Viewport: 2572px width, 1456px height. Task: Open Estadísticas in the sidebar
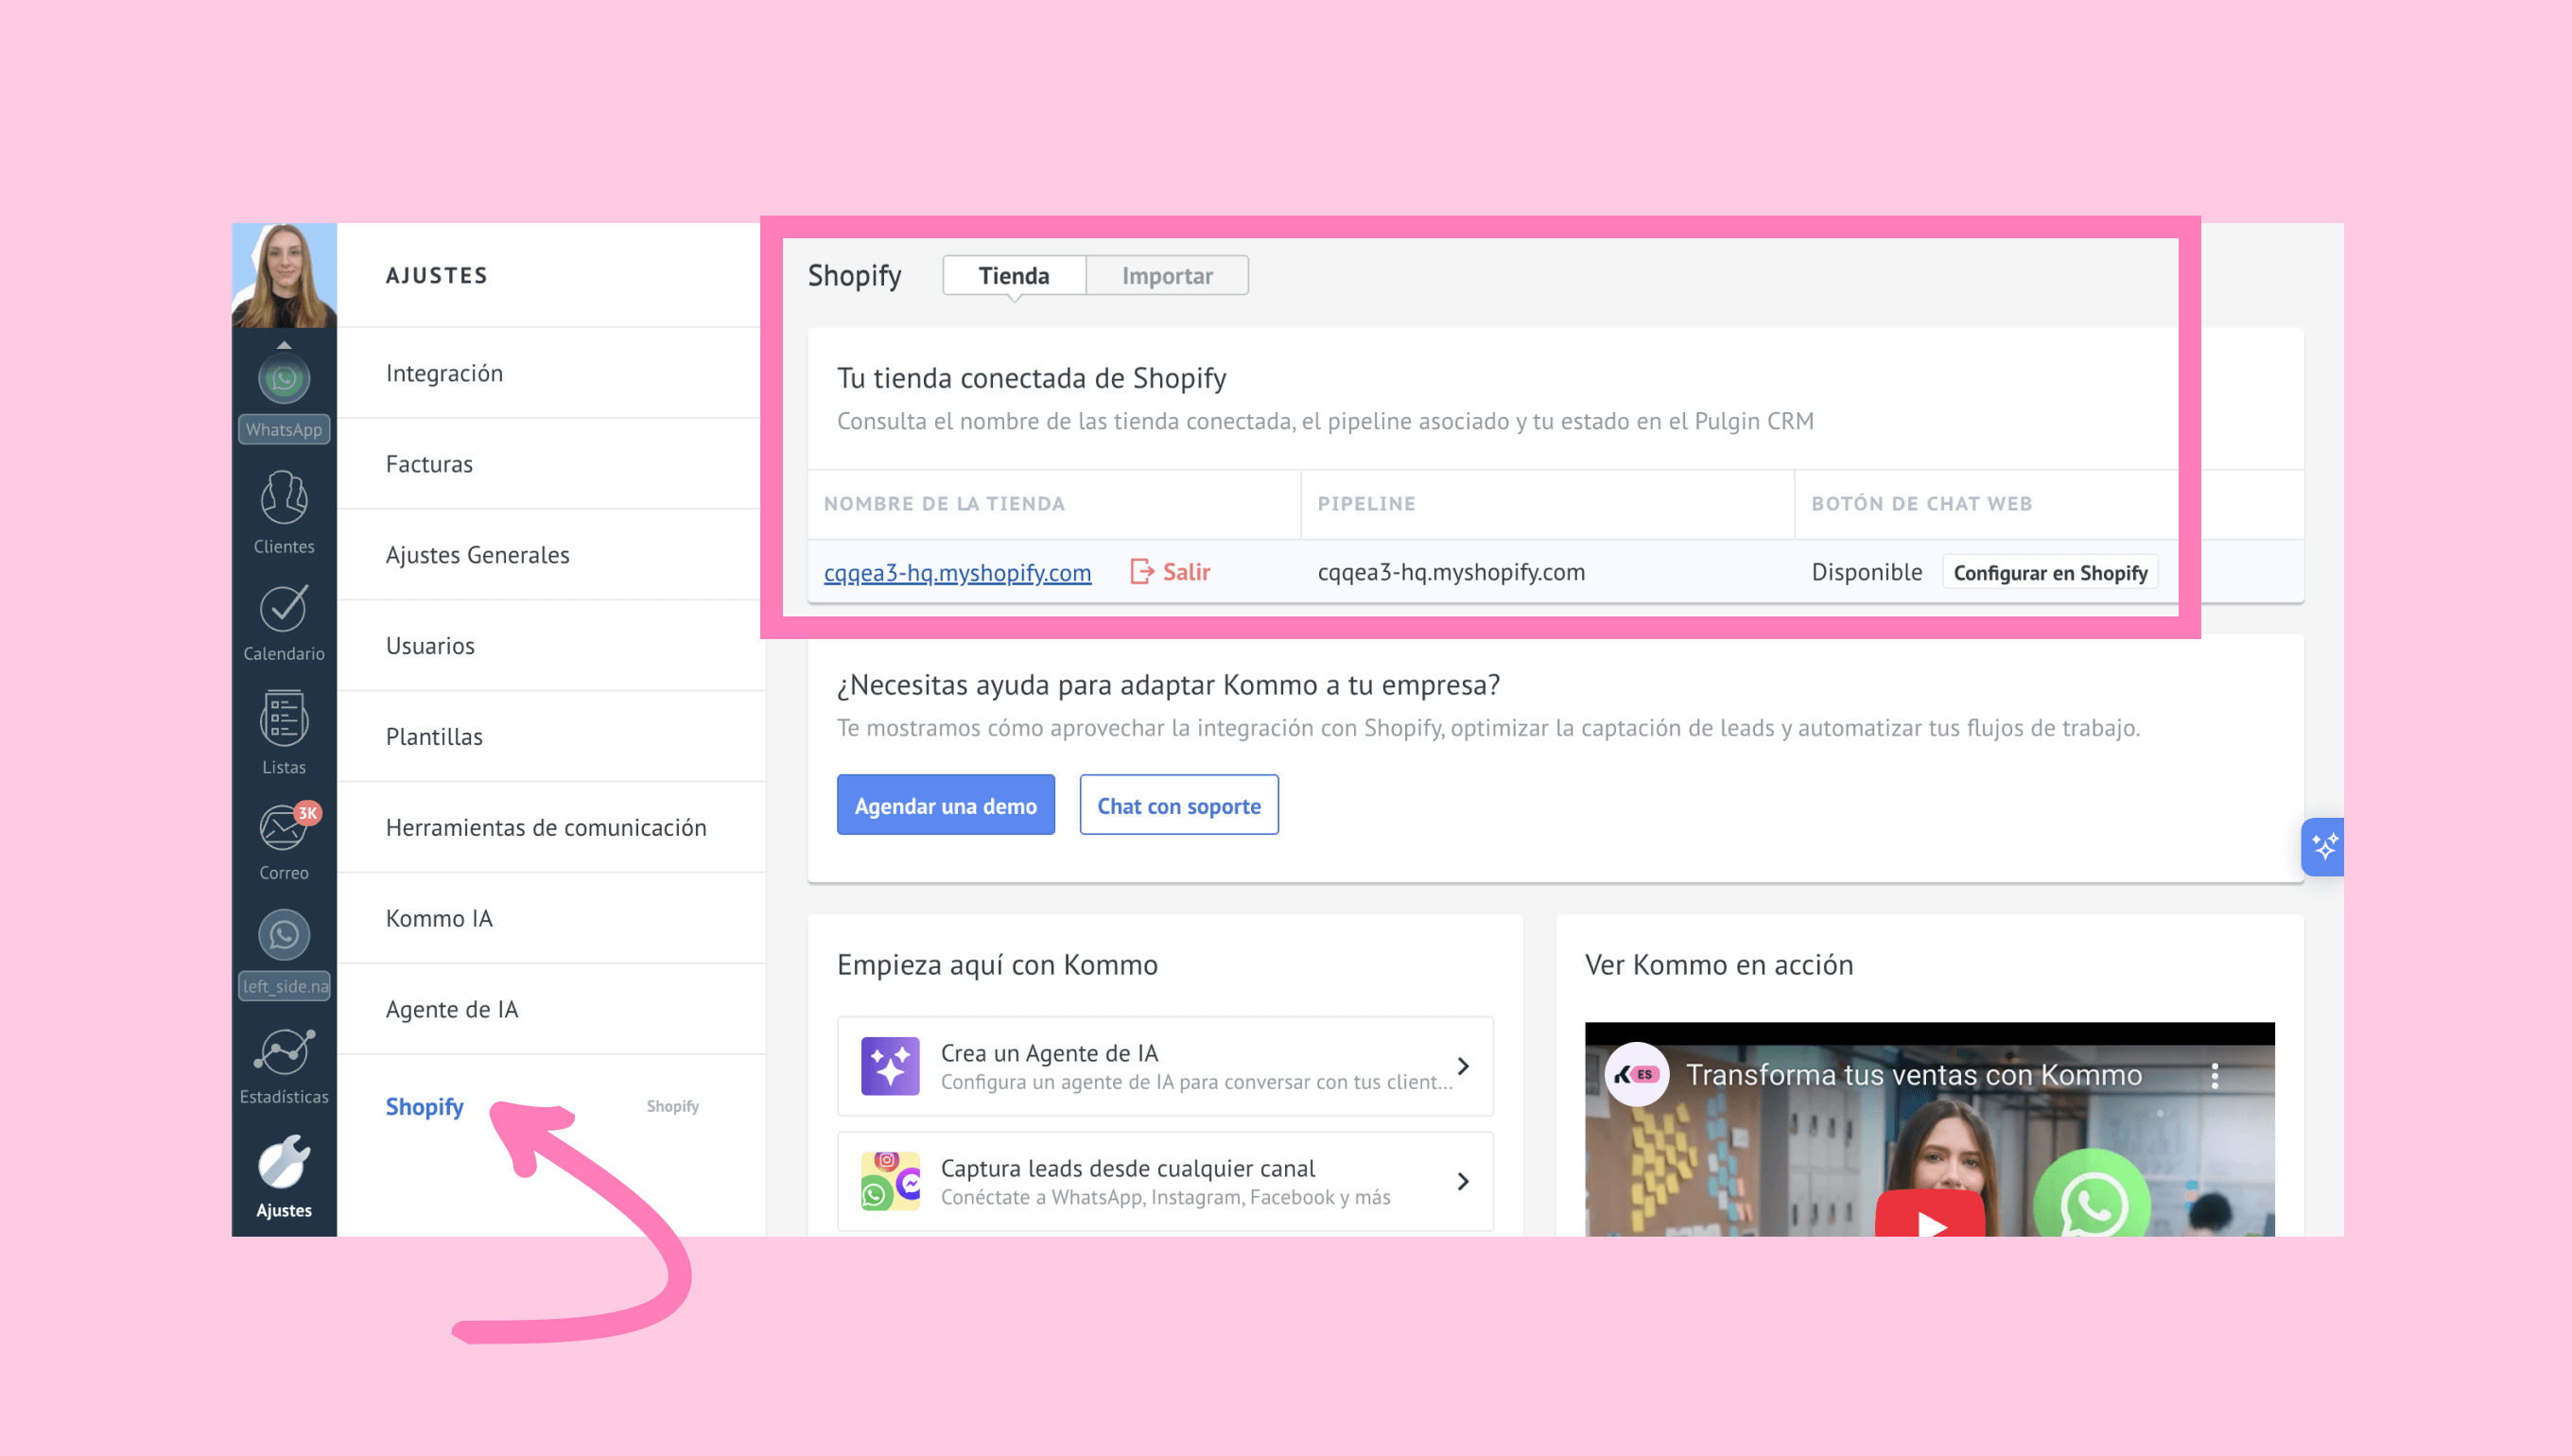click(x=284, y=1066)
